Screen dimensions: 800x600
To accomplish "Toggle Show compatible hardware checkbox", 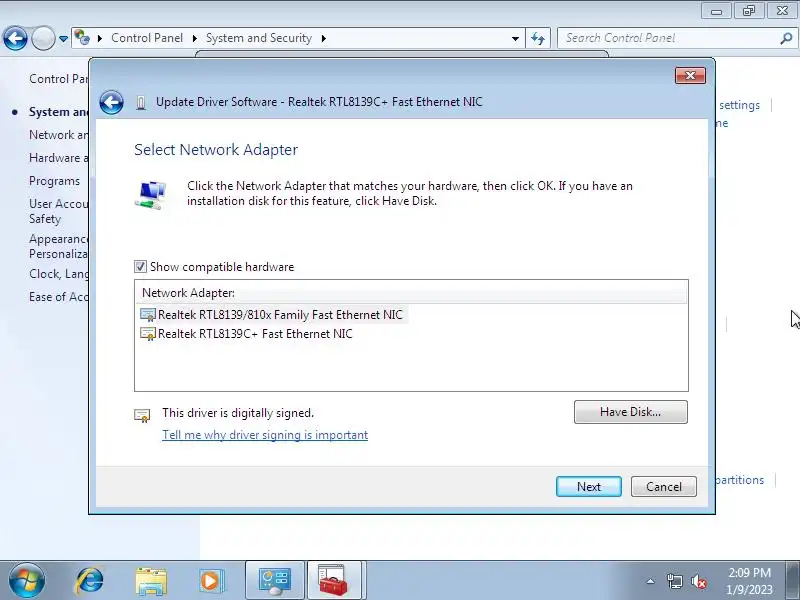I will pos(140,267).
